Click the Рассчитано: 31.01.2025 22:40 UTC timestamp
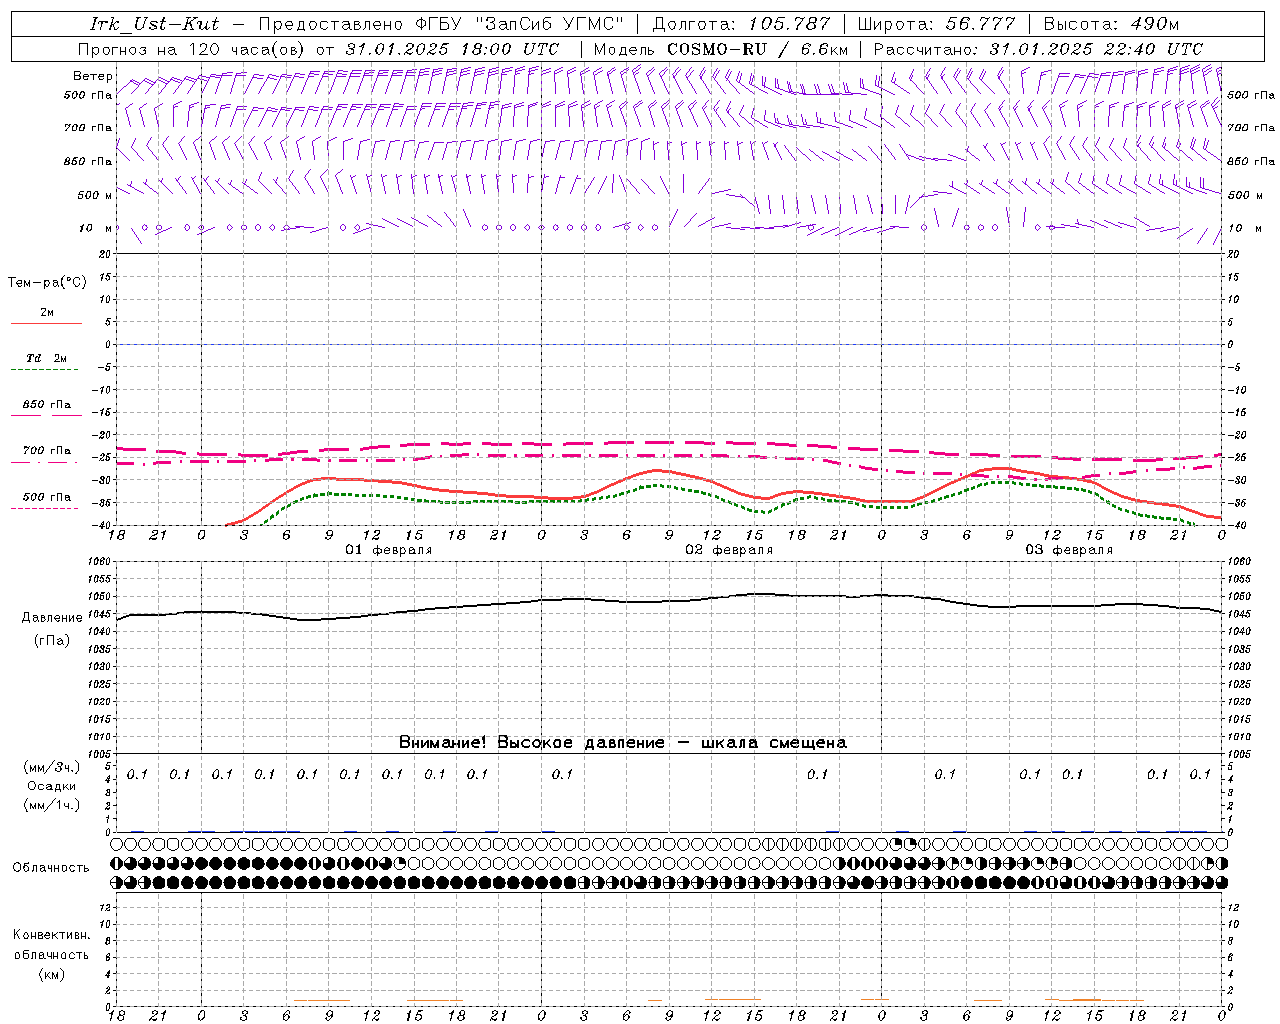This screenshot has width=1280, height=1024. [1038, 49]
